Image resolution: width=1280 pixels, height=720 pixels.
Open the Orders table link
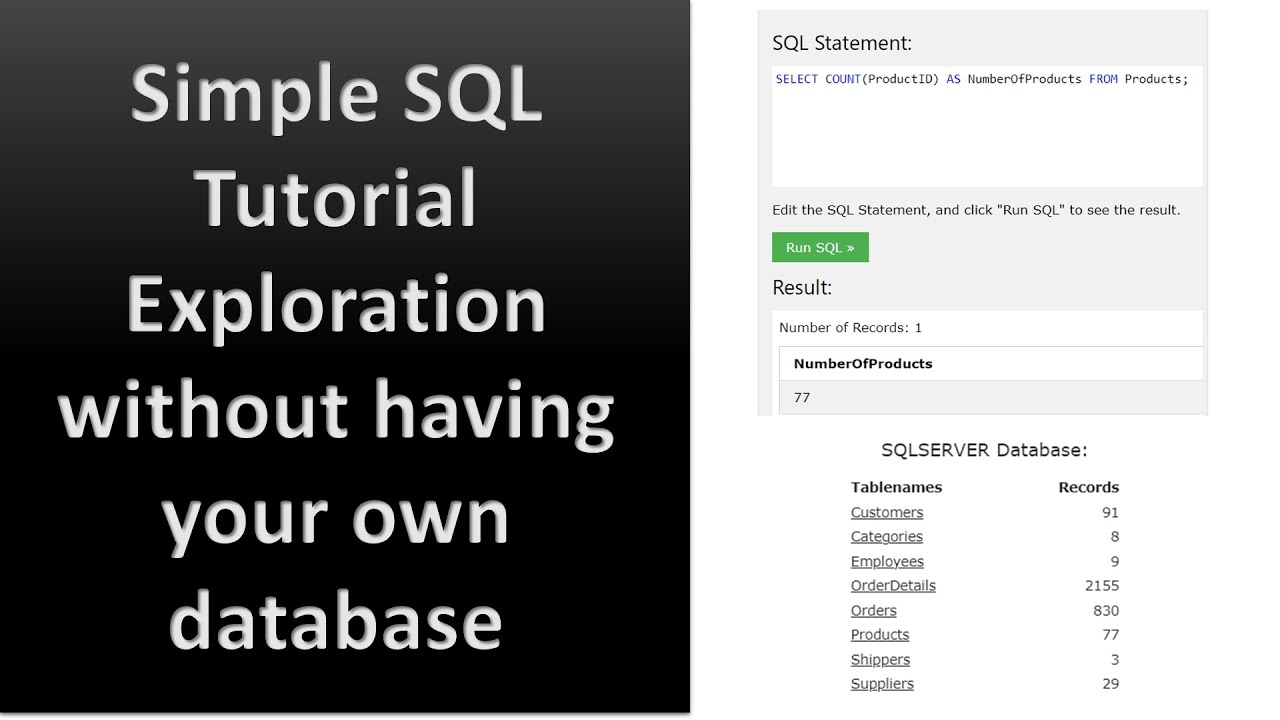click(x=874, y=611)
